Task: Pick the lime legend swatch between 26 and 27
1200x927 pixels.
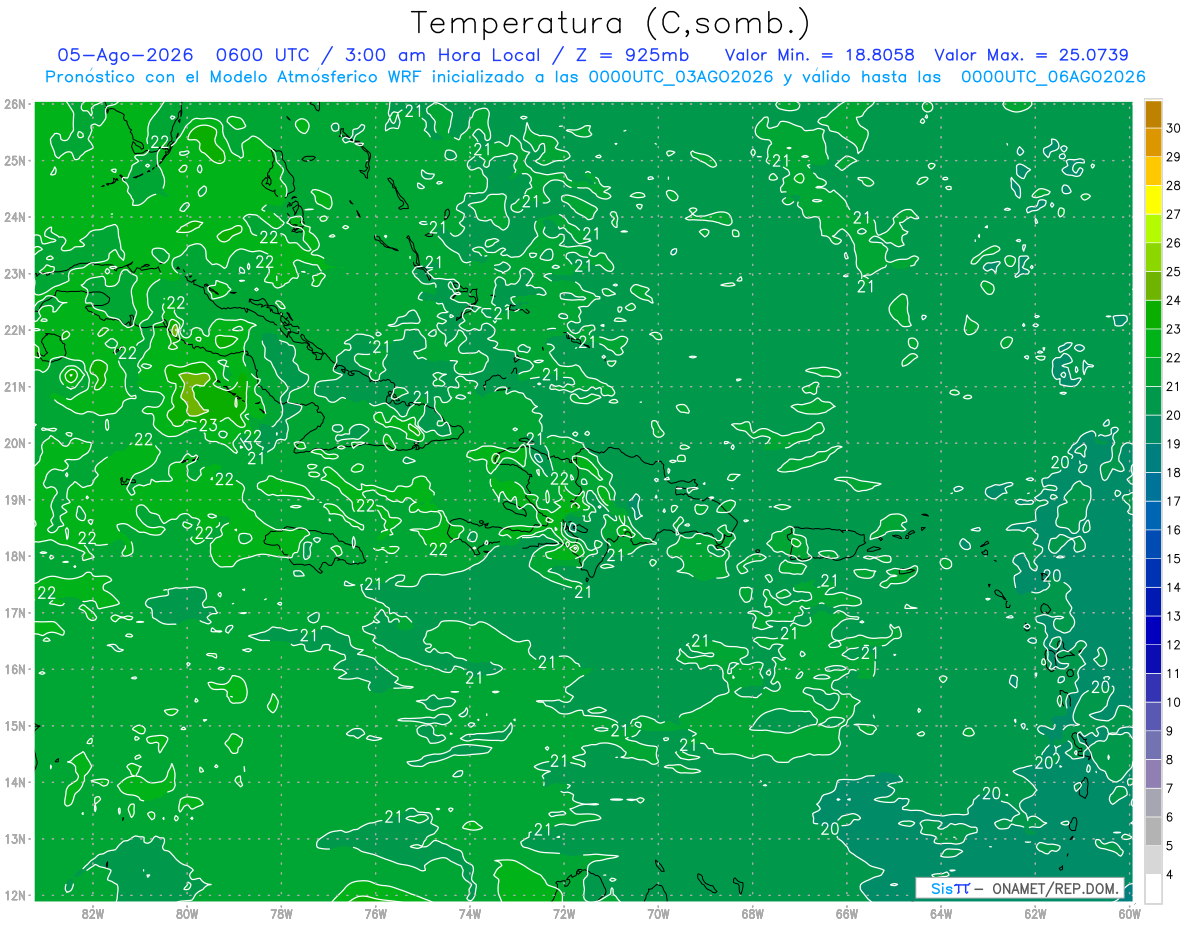Action: (x=1153, y=228)
